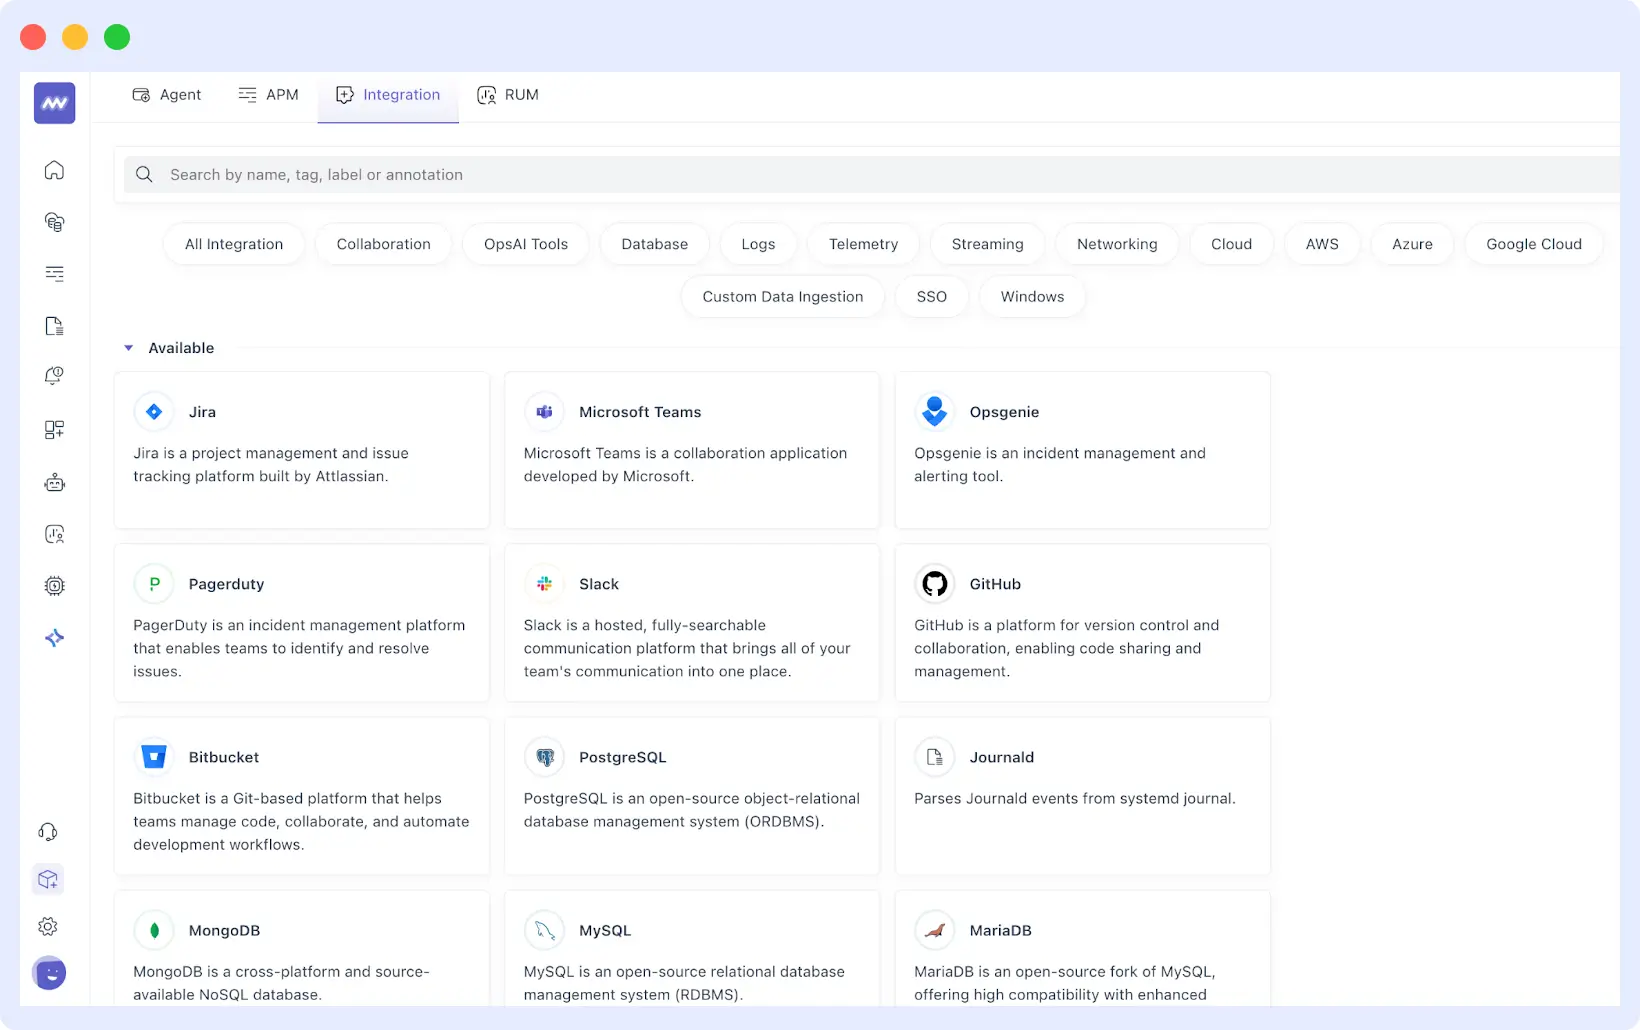This screenshot has height=1030, width=1640.
Task: Click the PostgreSQL title text
Action: tap(623, 757)
